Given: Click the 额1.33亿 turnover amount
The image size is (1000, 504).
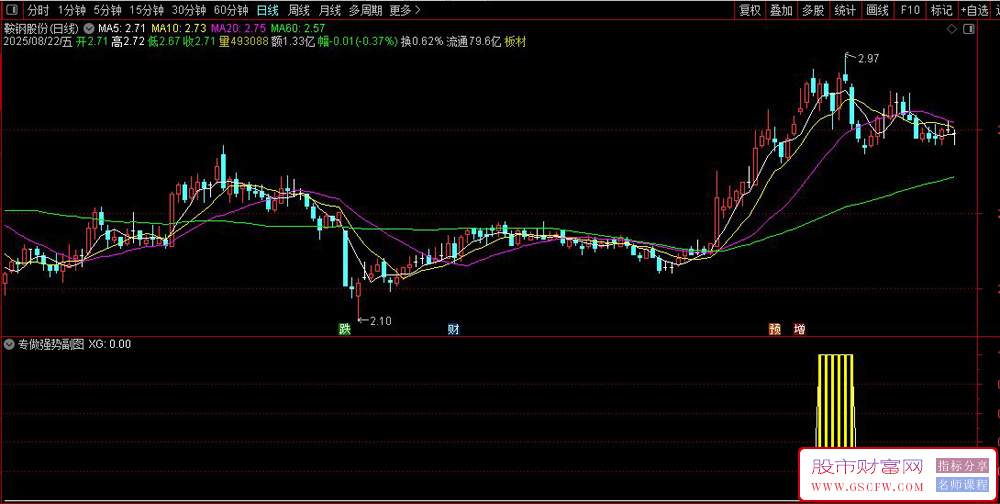Looking at the screenshot, I should tap(293, 41).
